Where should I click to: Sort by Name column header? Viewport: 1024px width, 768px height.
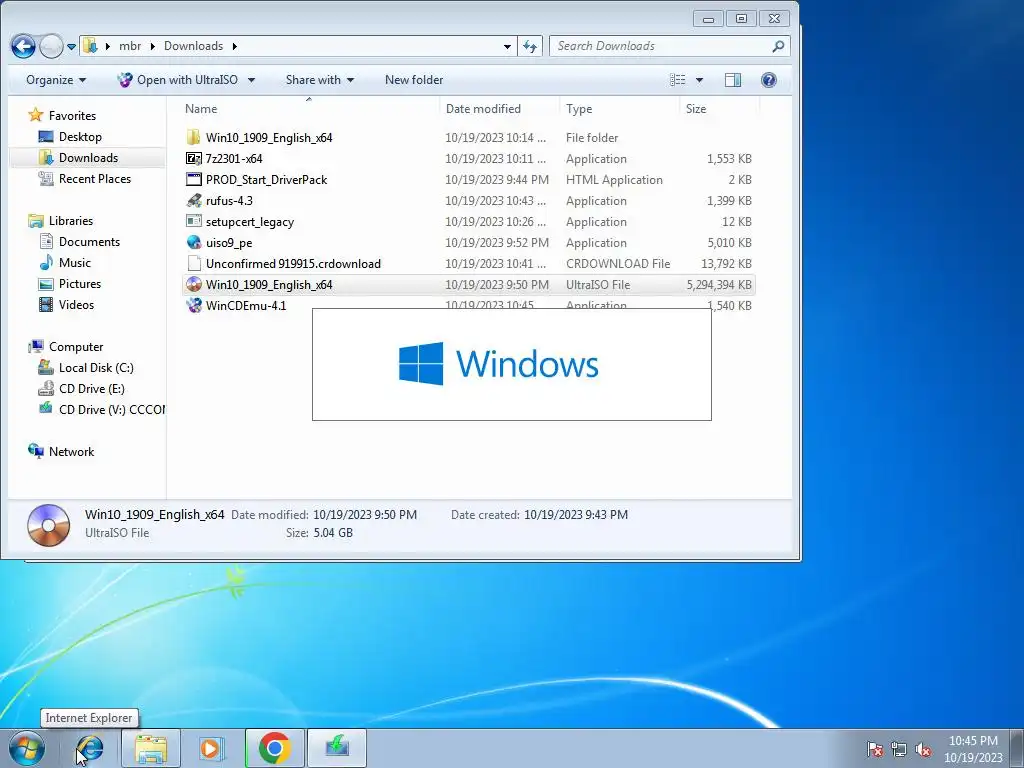pyautogui.click(x=200, y=108)
